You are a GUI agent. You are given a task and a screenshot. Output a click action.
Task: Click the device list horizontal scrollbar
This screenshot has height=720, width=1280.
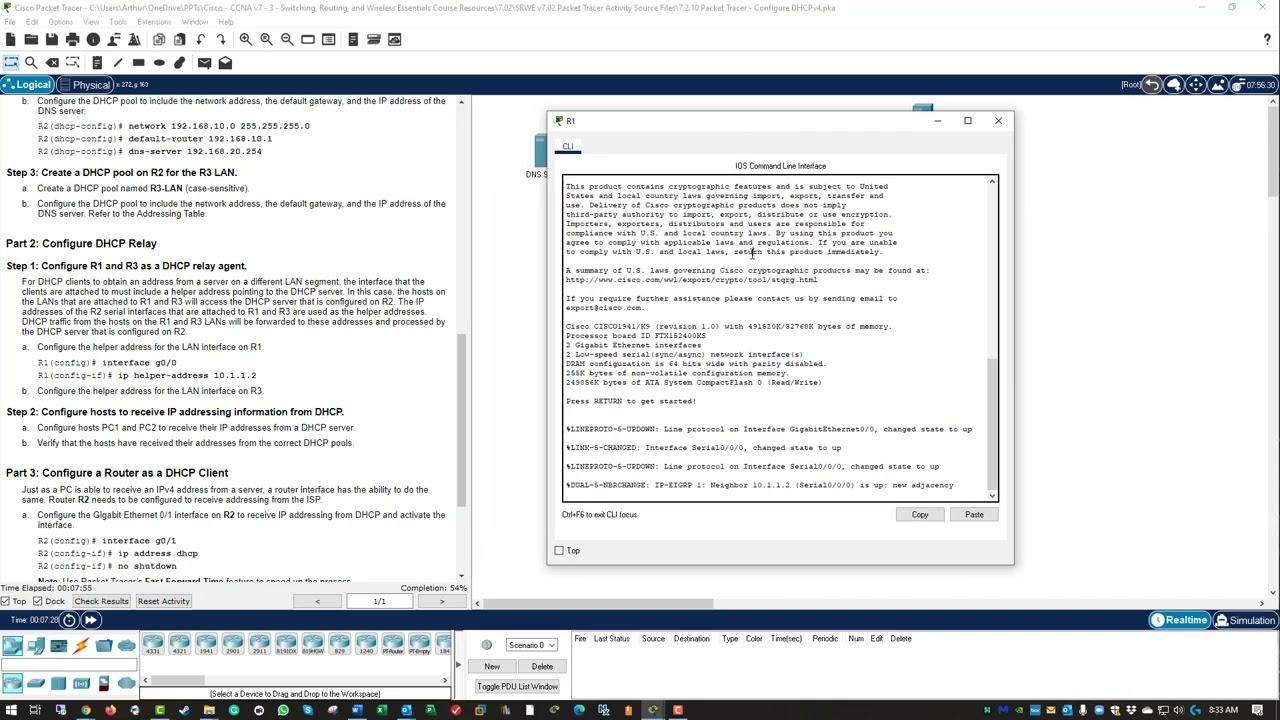coord(295,681)
